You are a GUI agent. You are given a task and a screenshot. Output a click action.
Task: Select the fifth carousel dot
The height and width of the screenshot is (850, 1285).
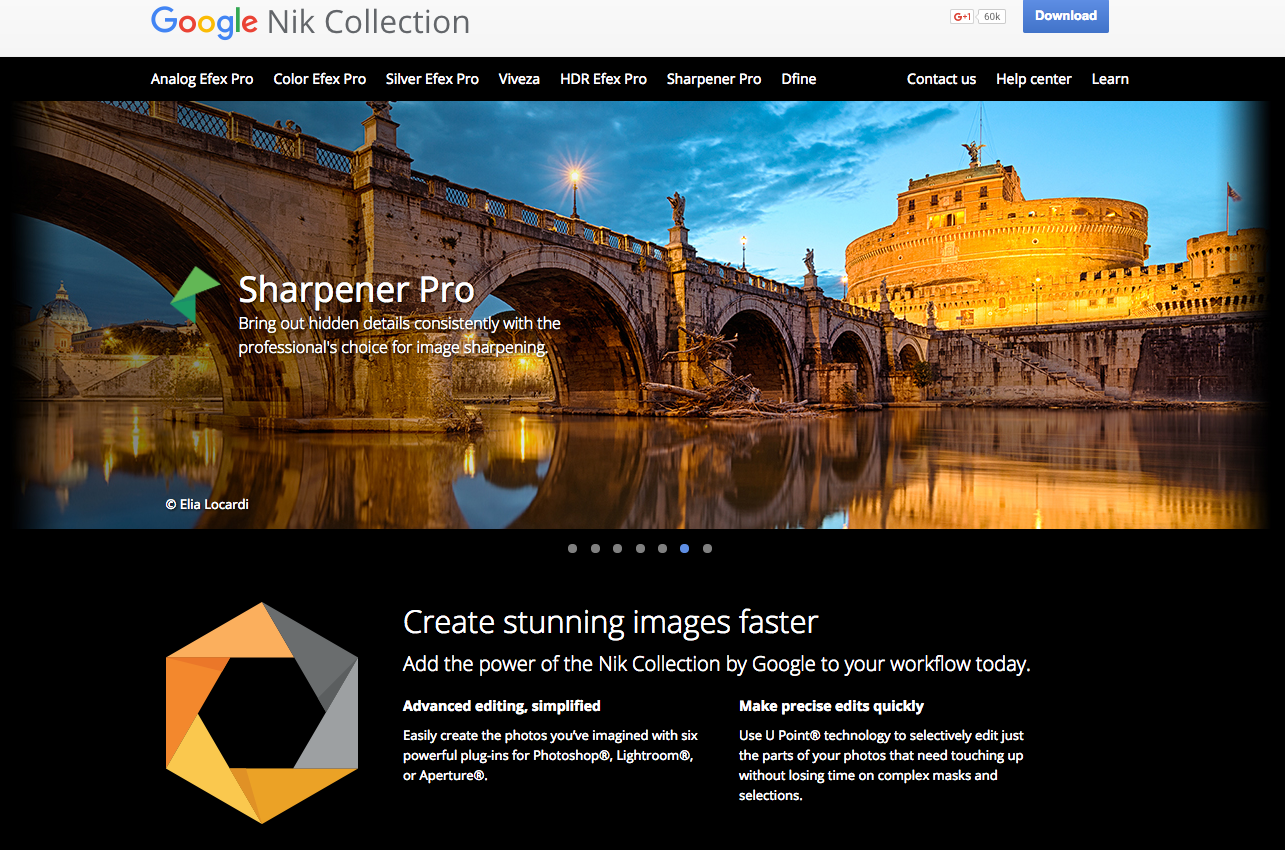[x=662, y=548]
